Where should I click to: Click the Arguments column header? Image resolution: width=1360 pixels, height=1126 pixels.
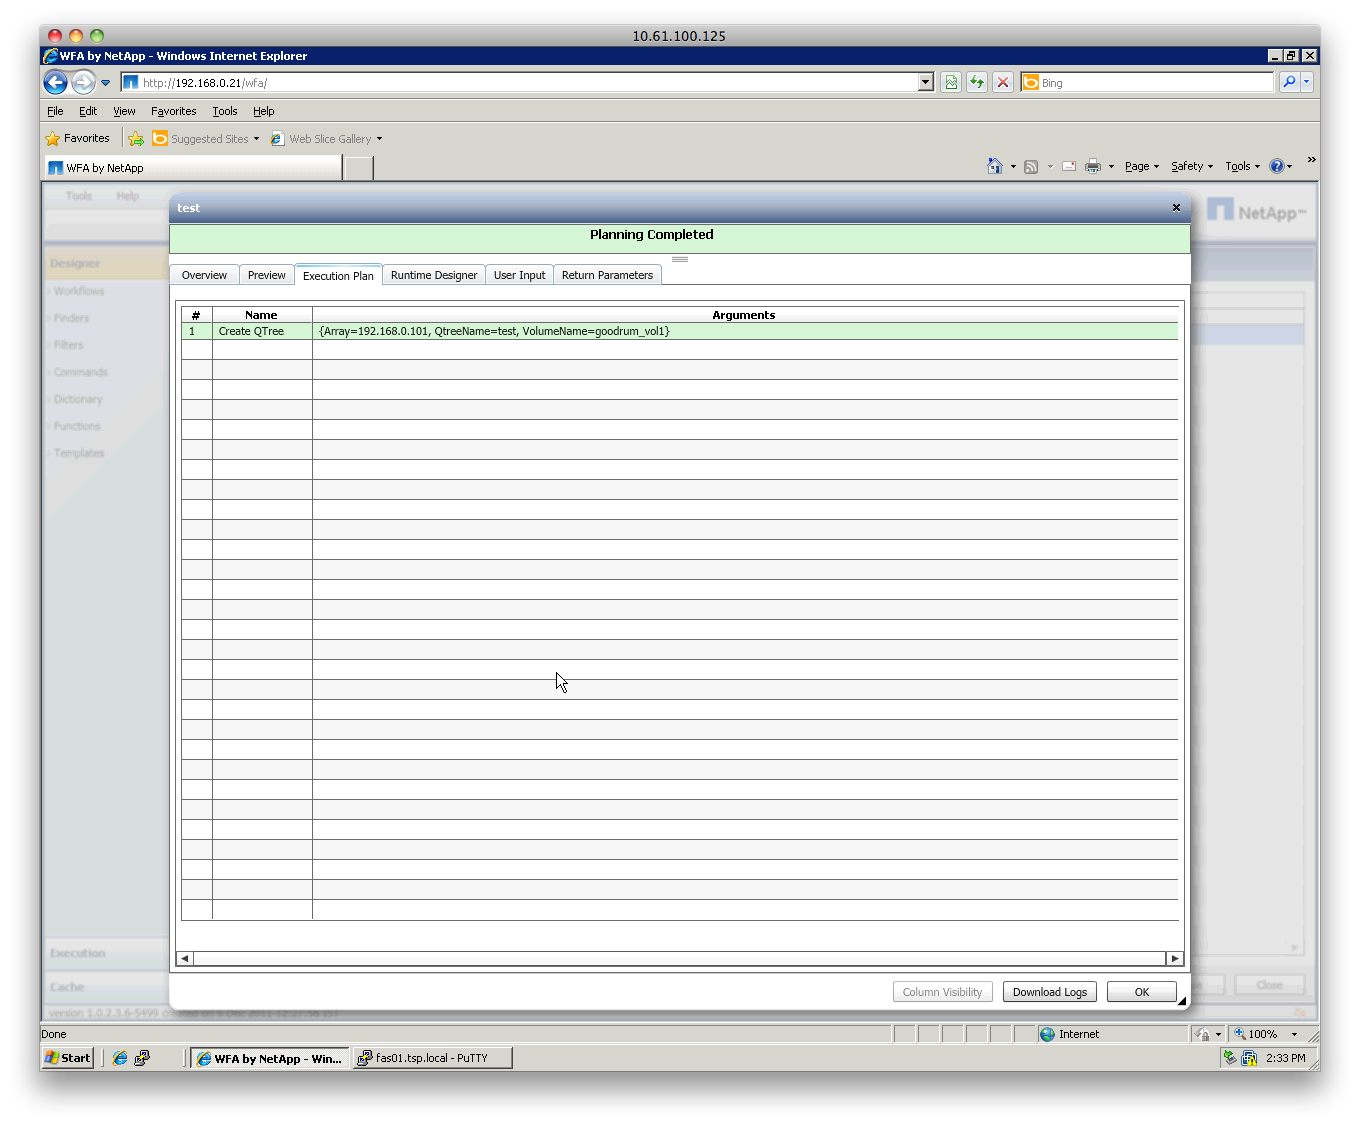[744, 315]
